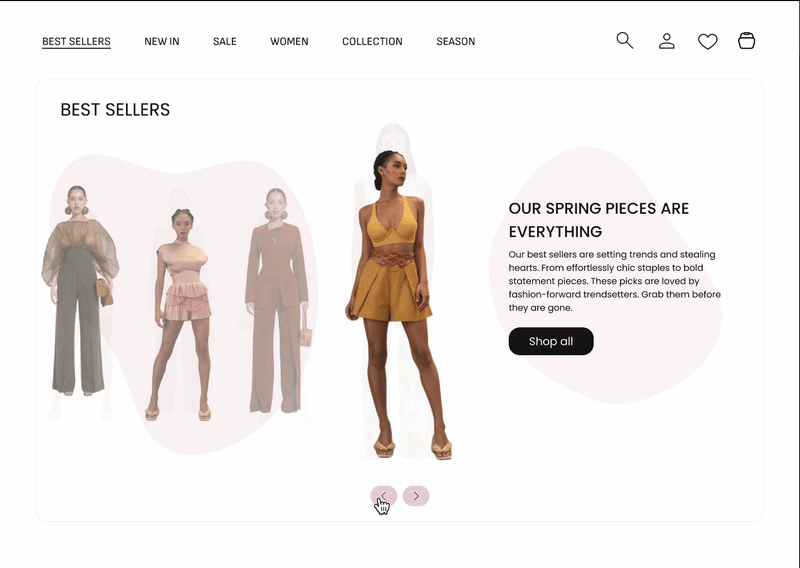The height and width of the screenshot is (568, 800).
Task: Select the BEST SELLERS nav item
Action: click(x=76, y=41)
